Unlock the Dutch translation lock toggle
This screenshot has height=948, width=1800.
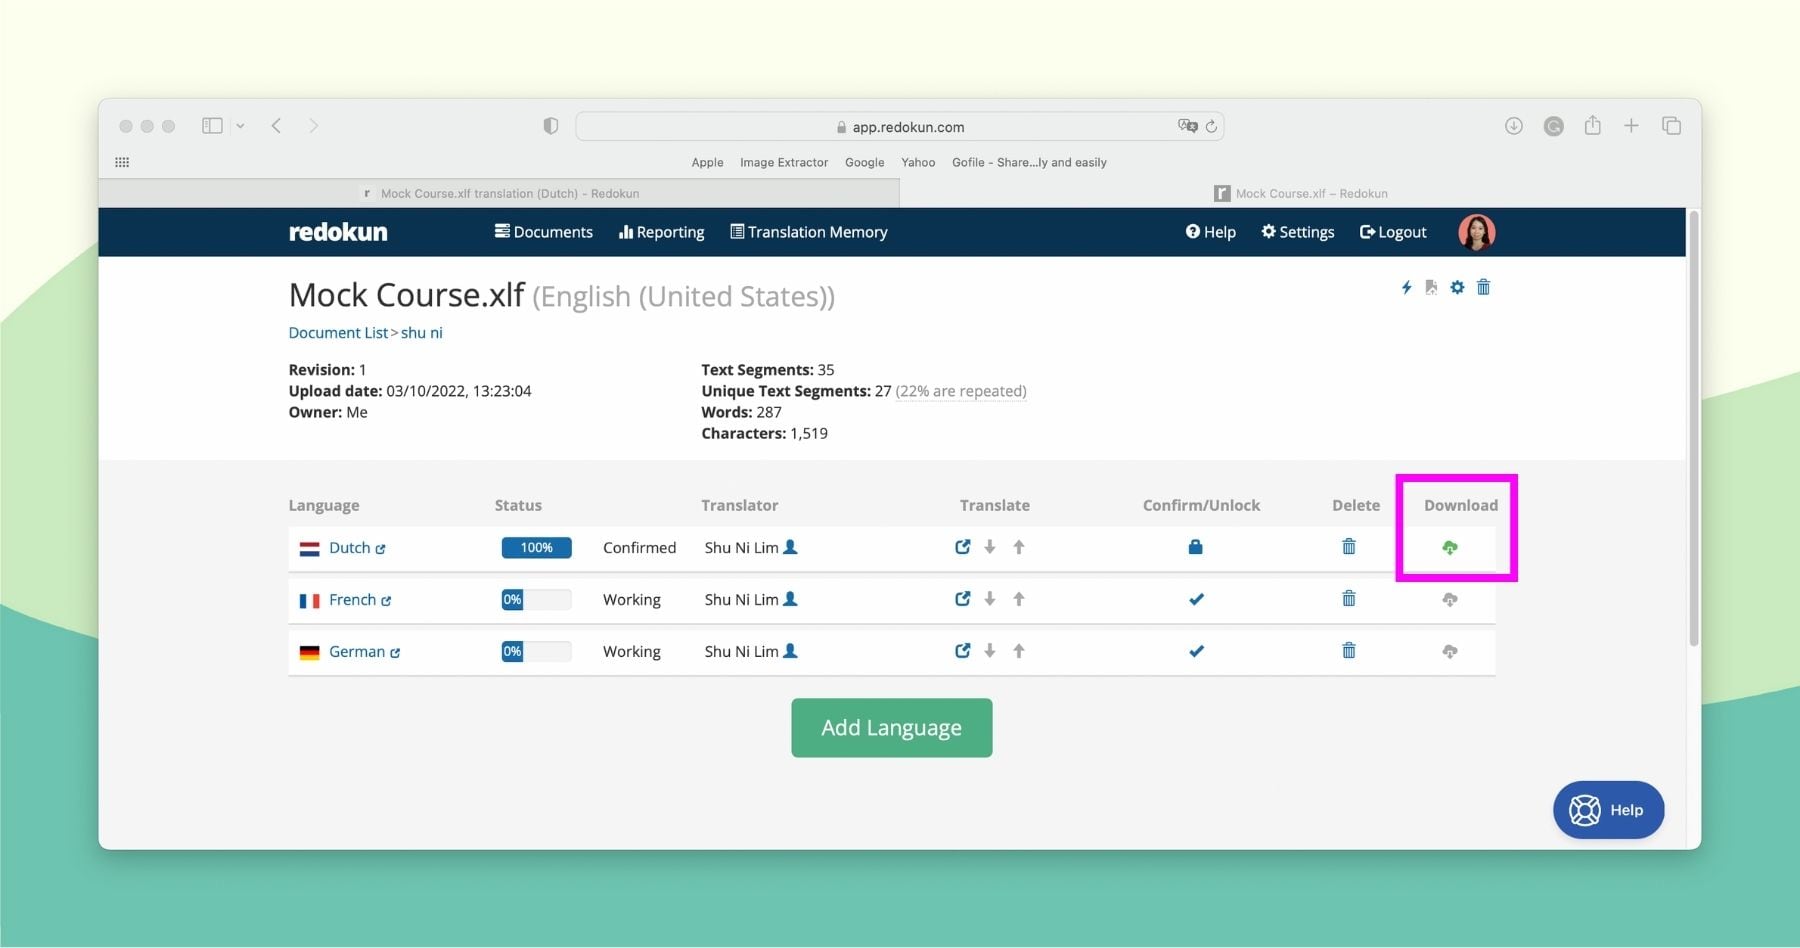(x=1196, y=547)
